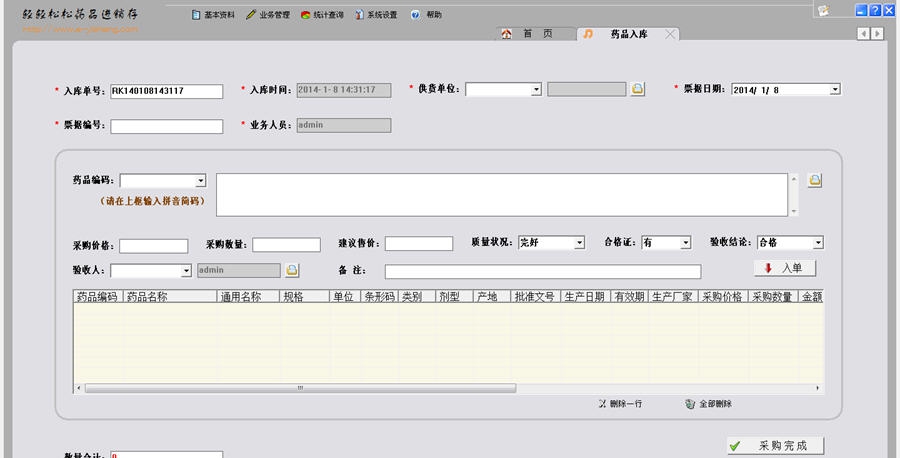The width and height of the screenshot is (900, 458).
Task: Click the music note icon on 药品入库 tab
Action: click(x=588, y=34)
